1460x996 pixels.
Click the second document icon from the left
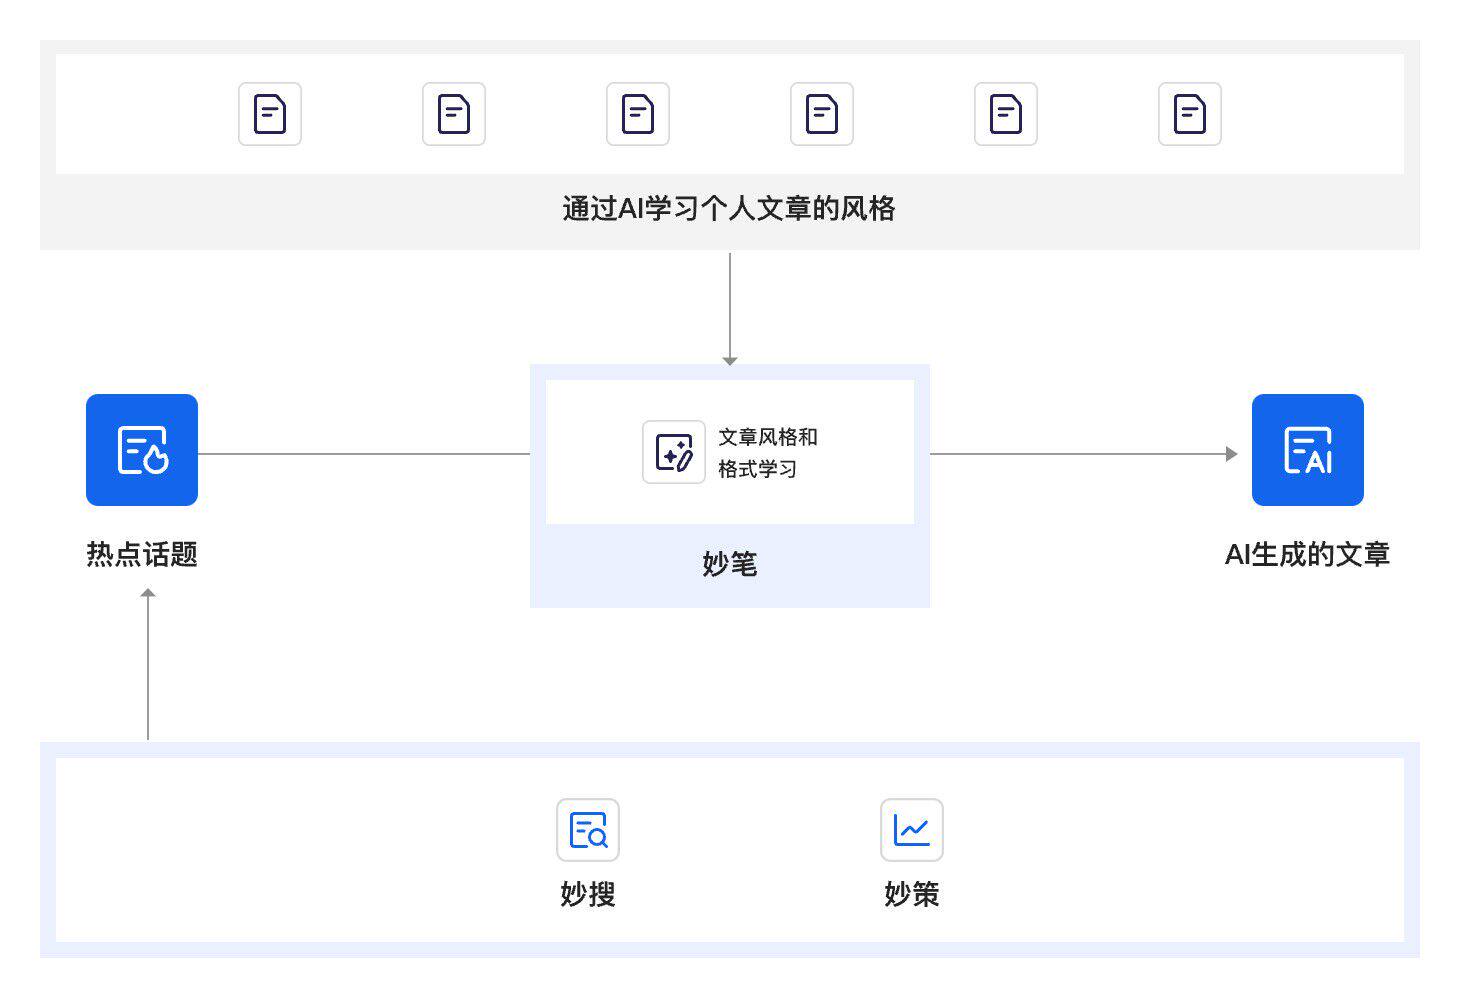[x=453, y=114]
